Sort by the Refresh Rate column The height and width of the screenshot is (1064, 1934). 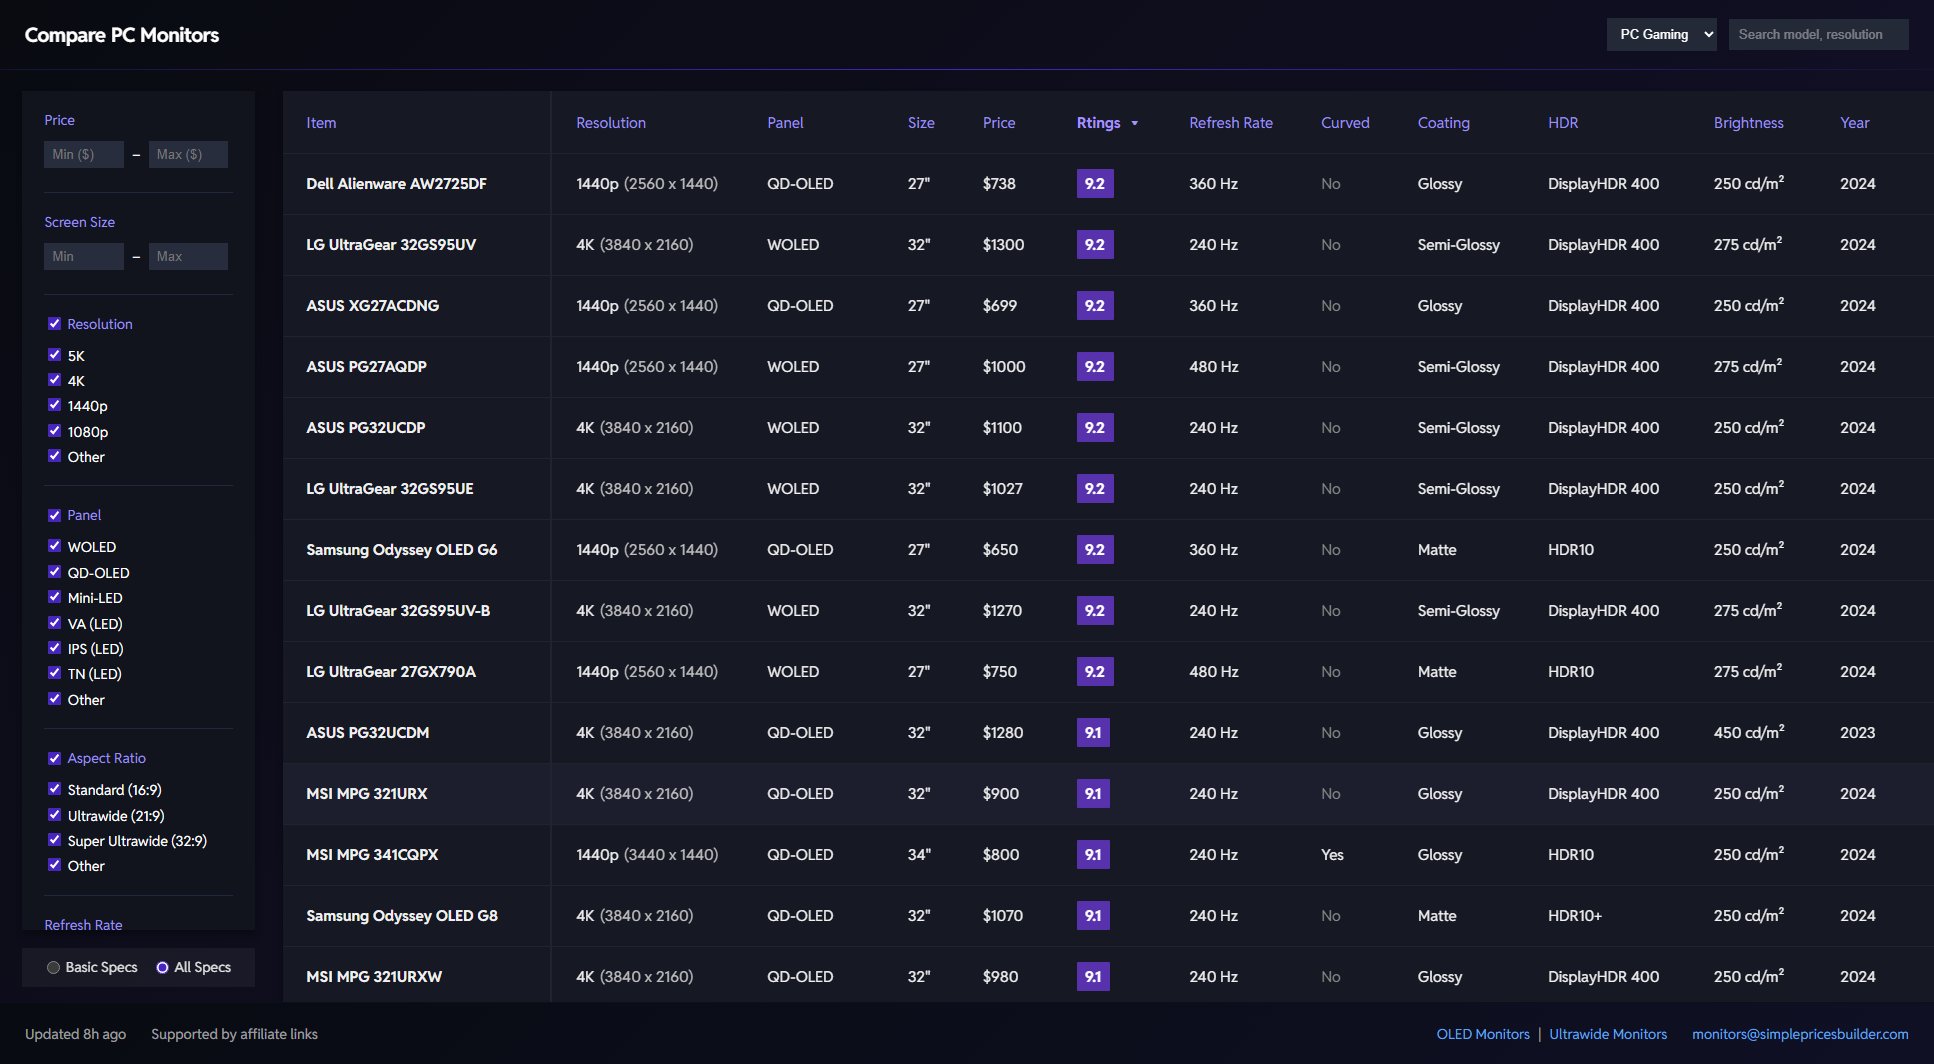(x=1230, y=123)
